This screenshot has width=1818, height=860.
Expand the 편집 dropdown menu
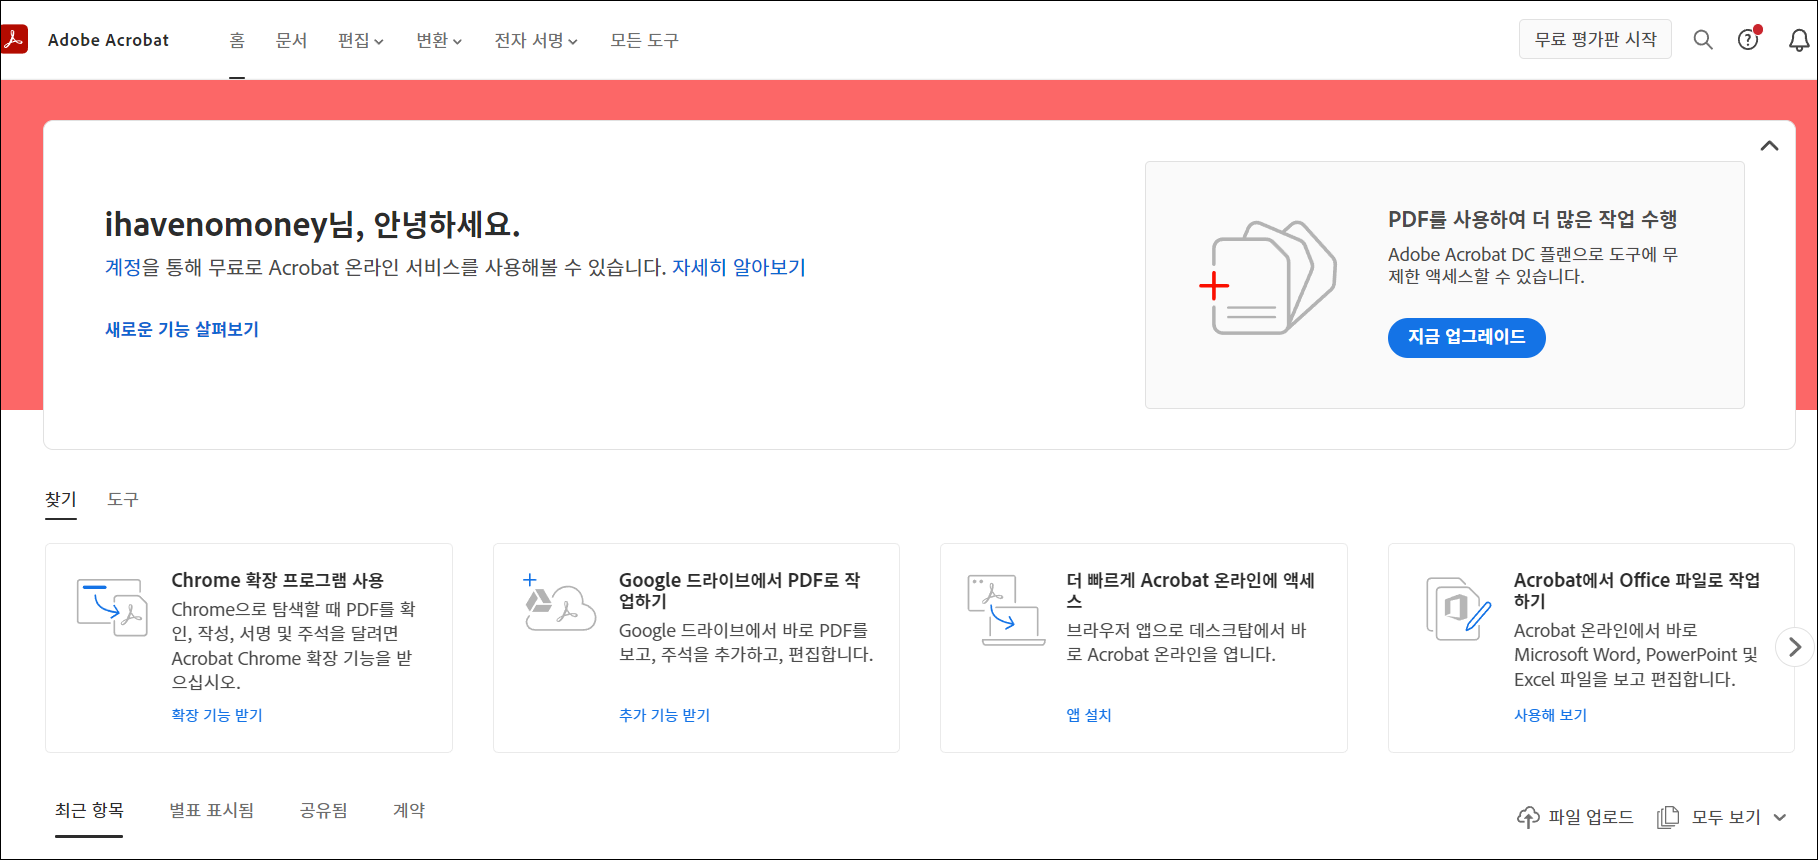coord(360,40)
